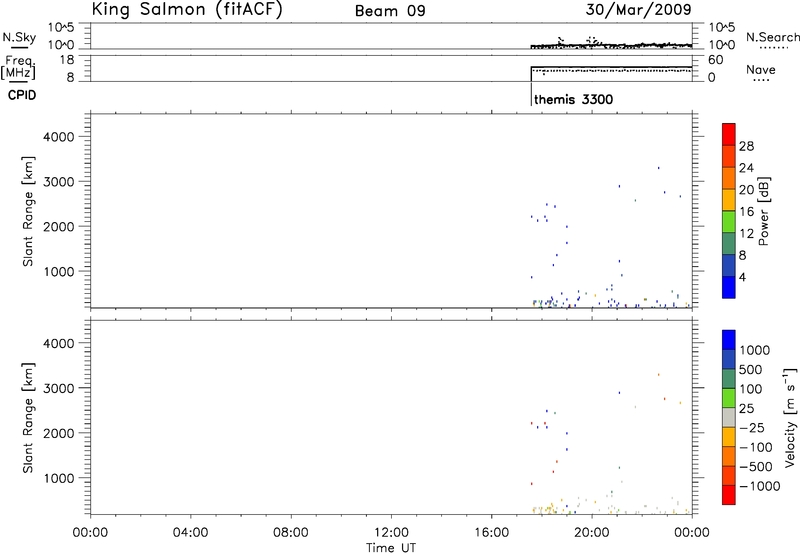Image resolution: width=800 pixels, height=554 pixels.
Task: Click the "2000" tick in the power panel
Action: click(x=59, y=226)
